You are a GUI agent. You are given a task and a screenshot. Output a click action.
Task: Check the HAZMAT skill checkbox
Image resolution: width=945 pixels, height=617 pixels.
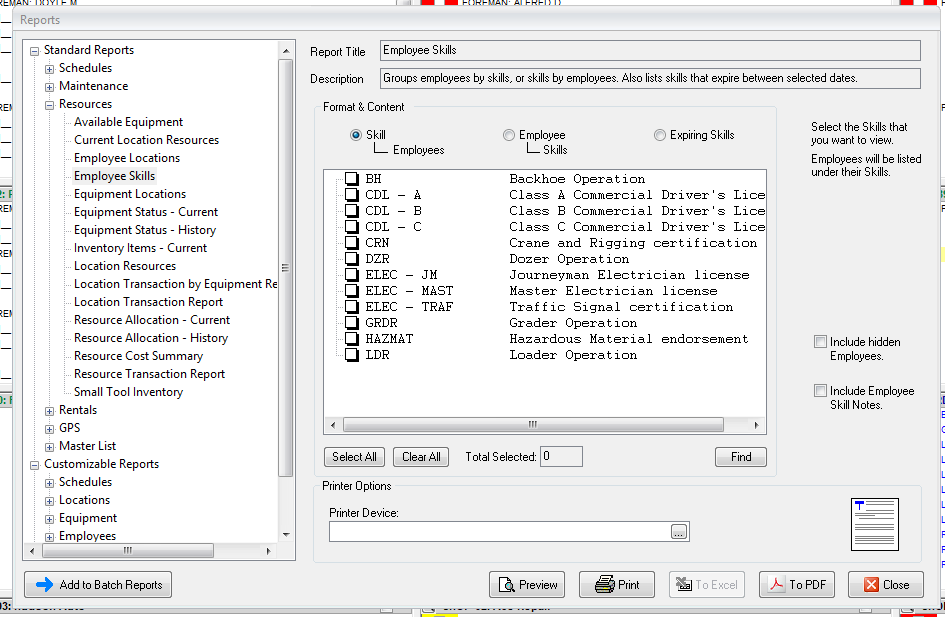(x=351, y=339)
